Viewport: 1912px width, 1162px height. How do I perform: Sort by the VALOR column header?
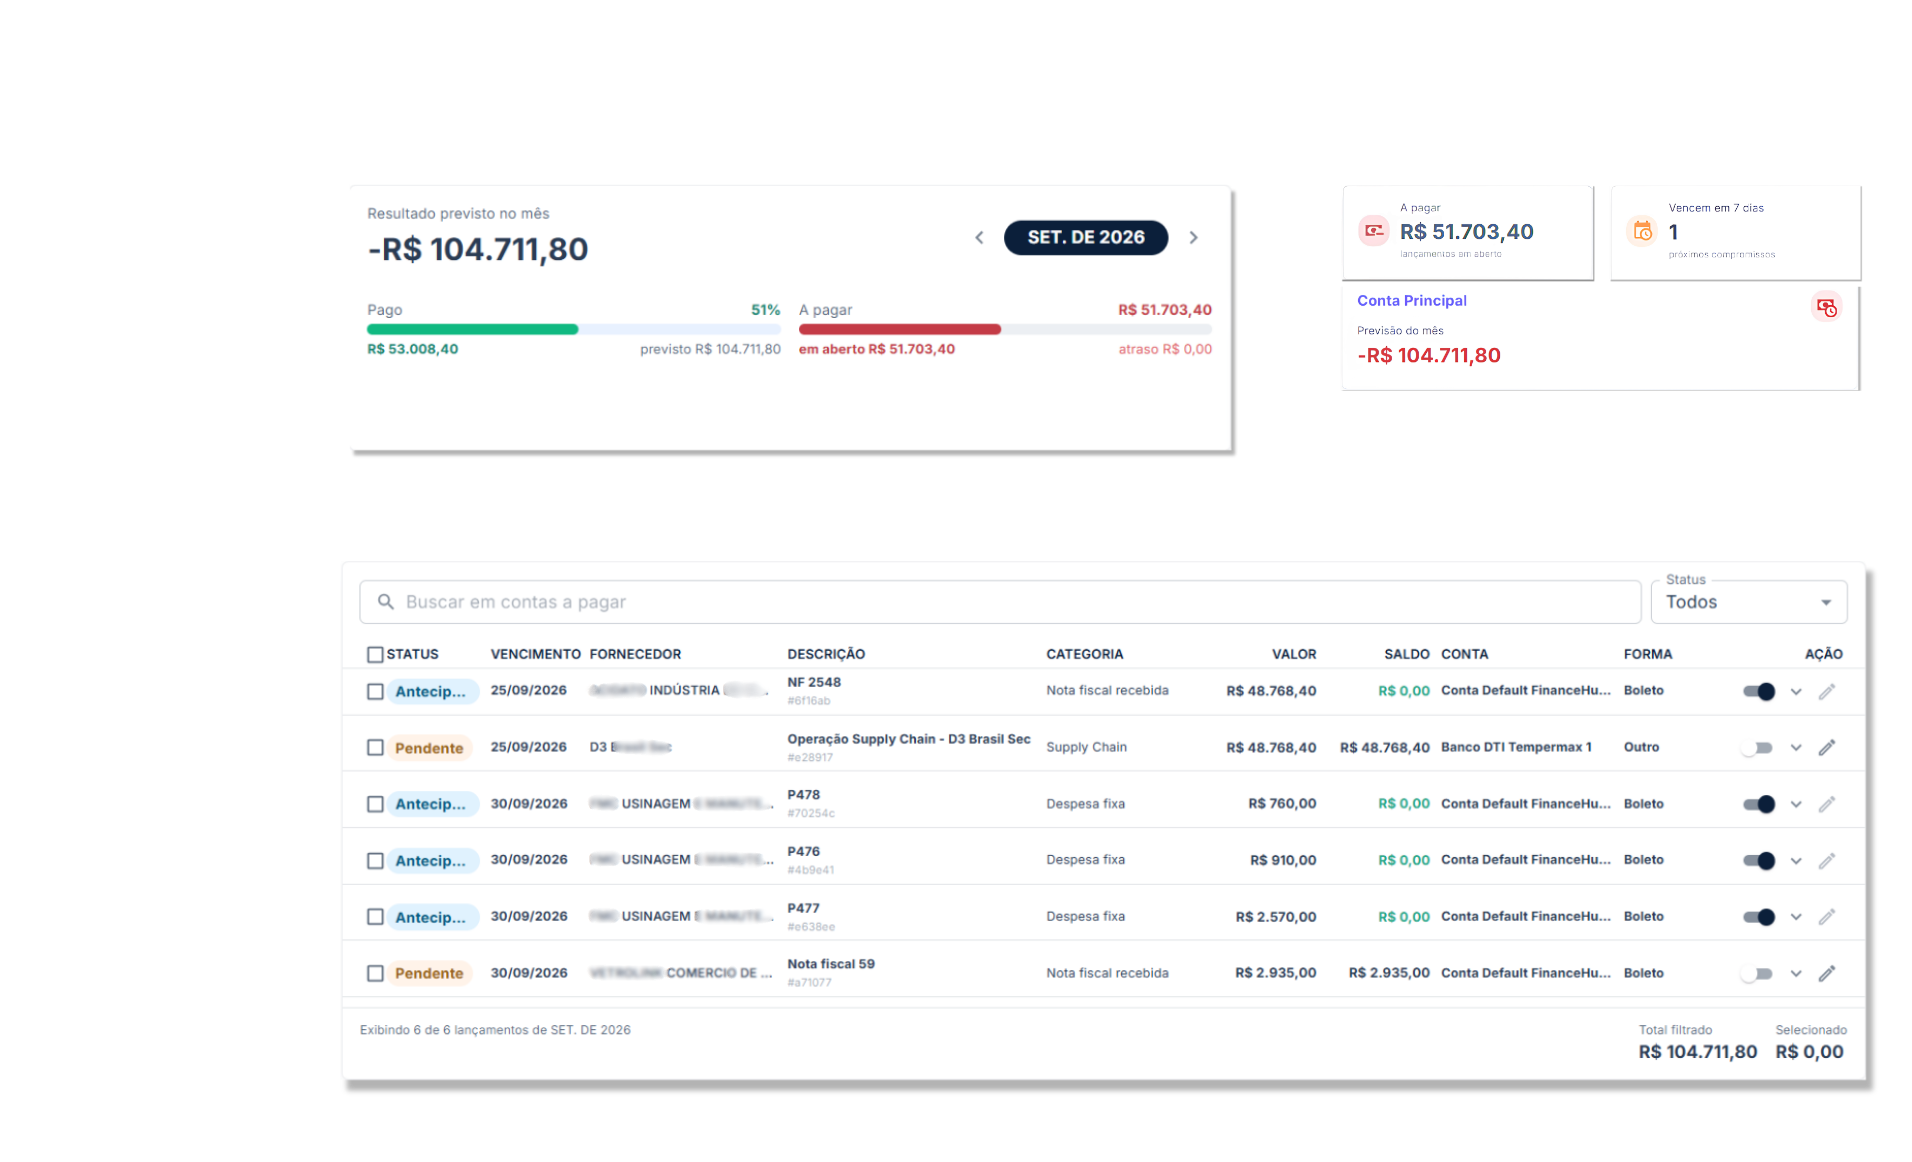coord(1294,654)
